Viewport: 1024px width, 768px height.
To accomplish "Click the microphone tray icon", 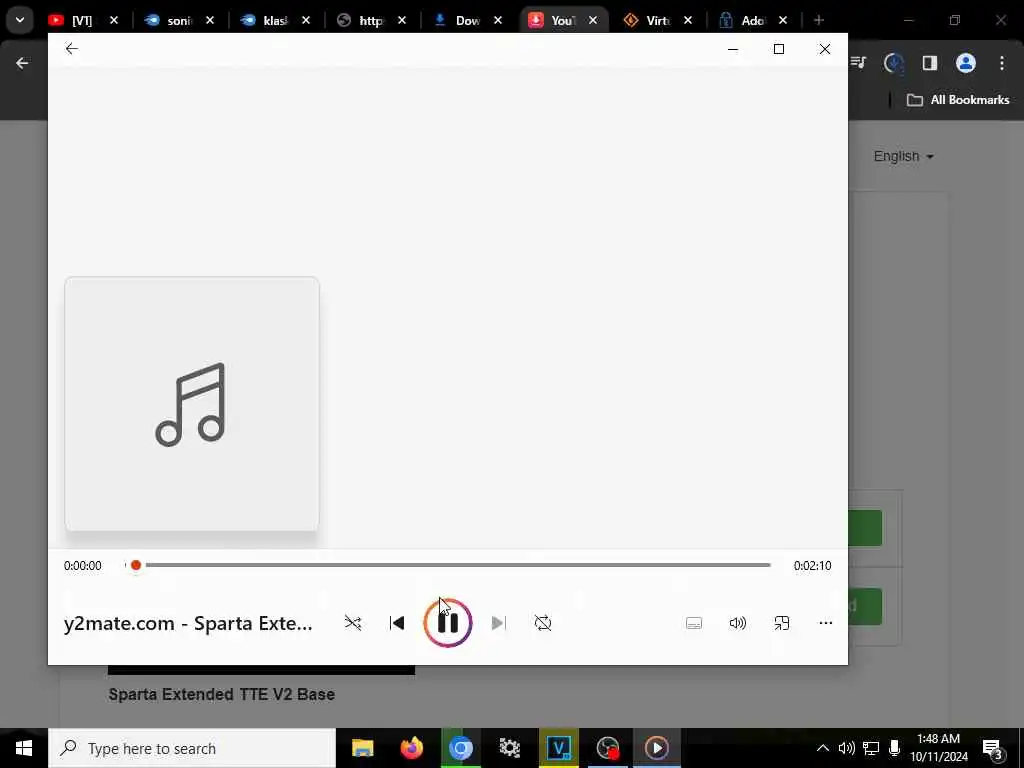I will pyautogui.click(x=895, y=748).
